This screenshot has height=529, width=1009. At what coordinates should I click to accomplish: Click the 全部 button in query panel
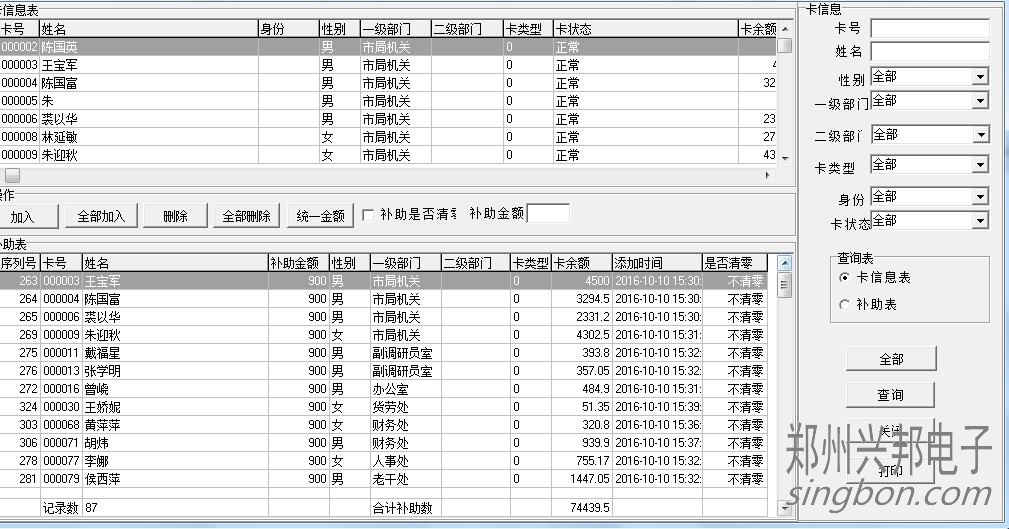coord(890,359)
